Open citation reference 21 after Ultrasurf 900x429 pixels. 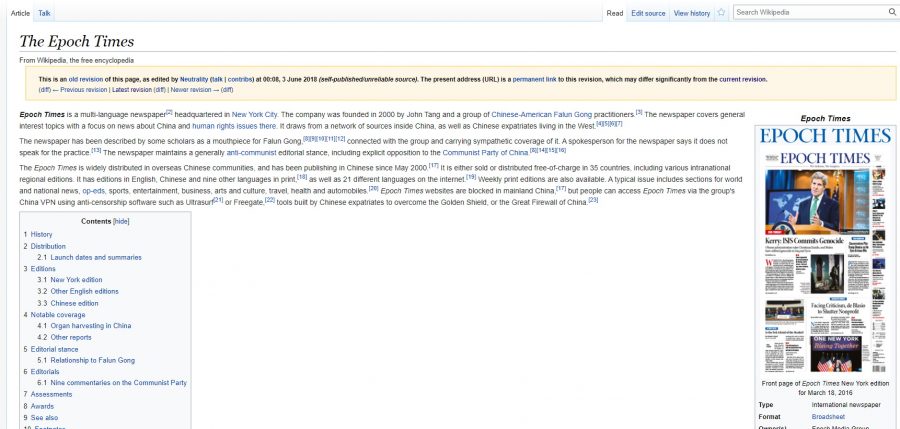point(218,199)
